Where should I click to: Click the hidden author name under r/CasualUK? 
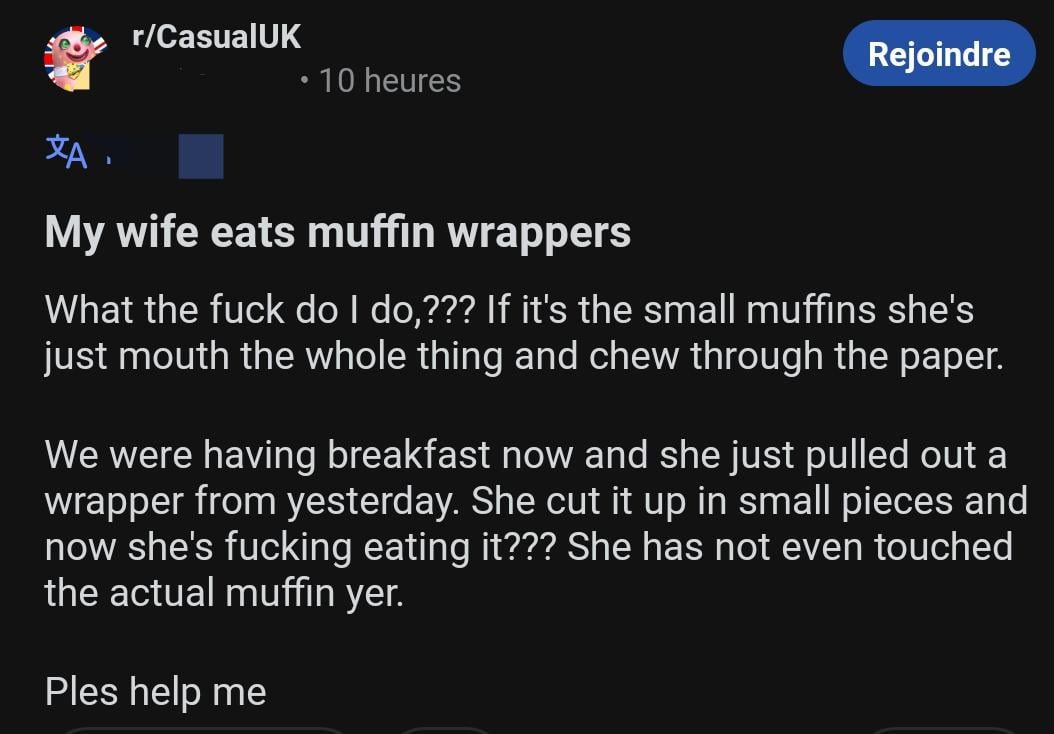click(210, 80)
